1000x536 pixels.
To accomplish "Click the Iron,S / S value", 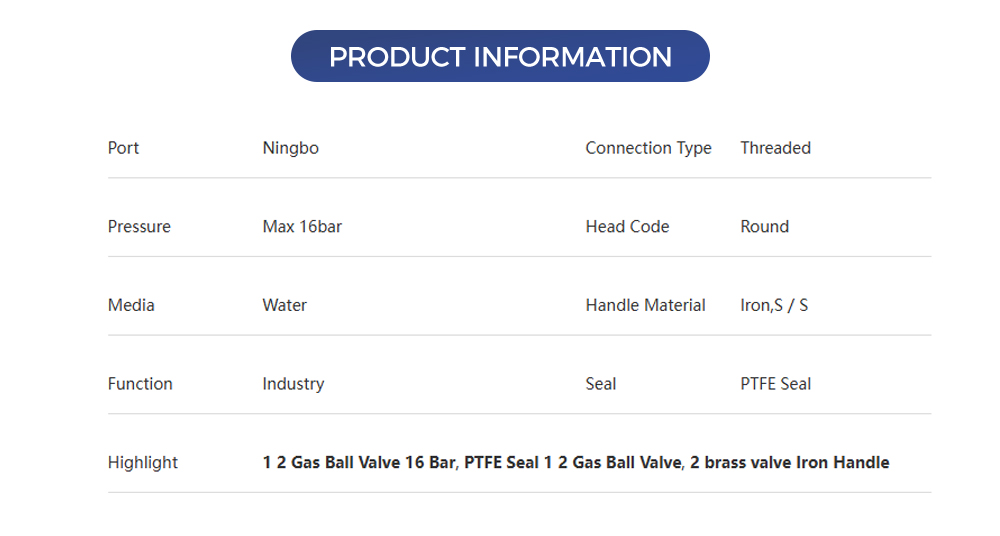I will coord(774,305).
